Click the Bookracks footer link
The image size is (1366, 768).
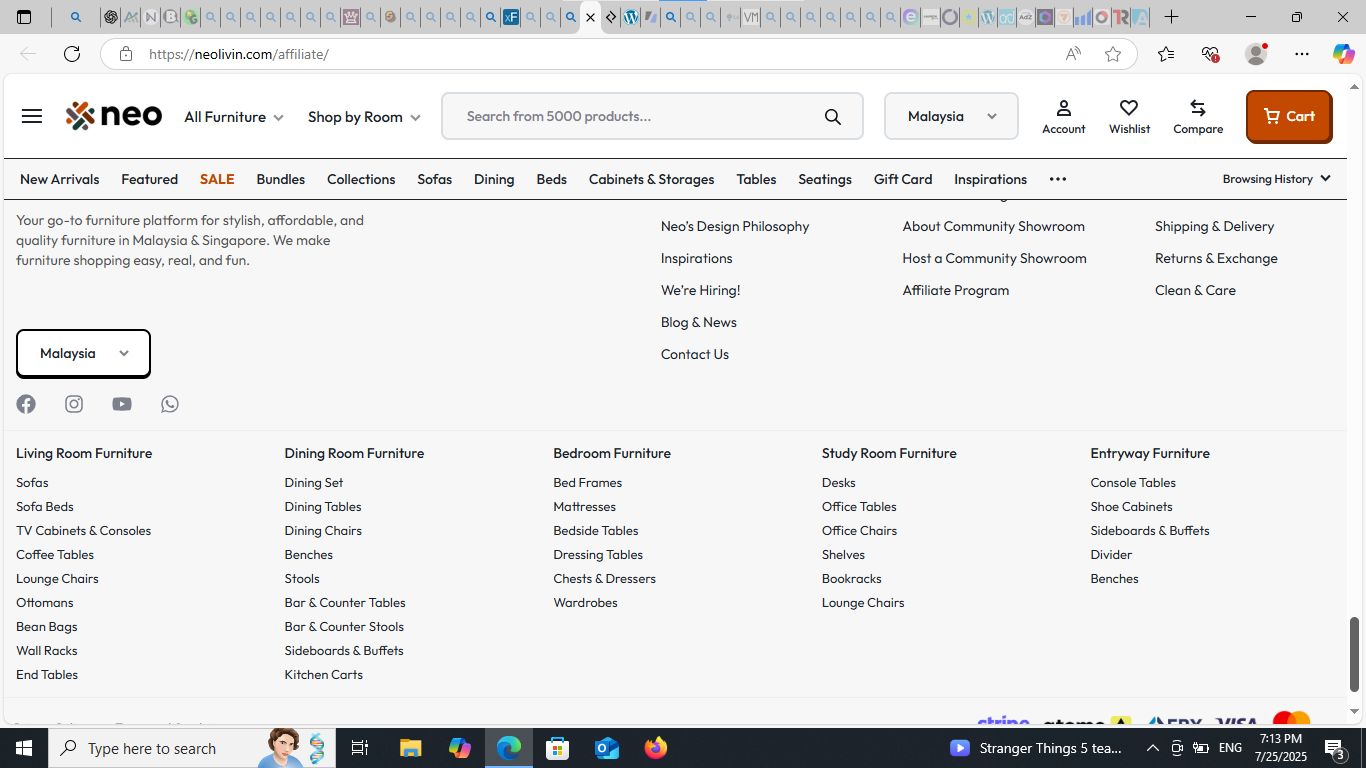(851, 578)
